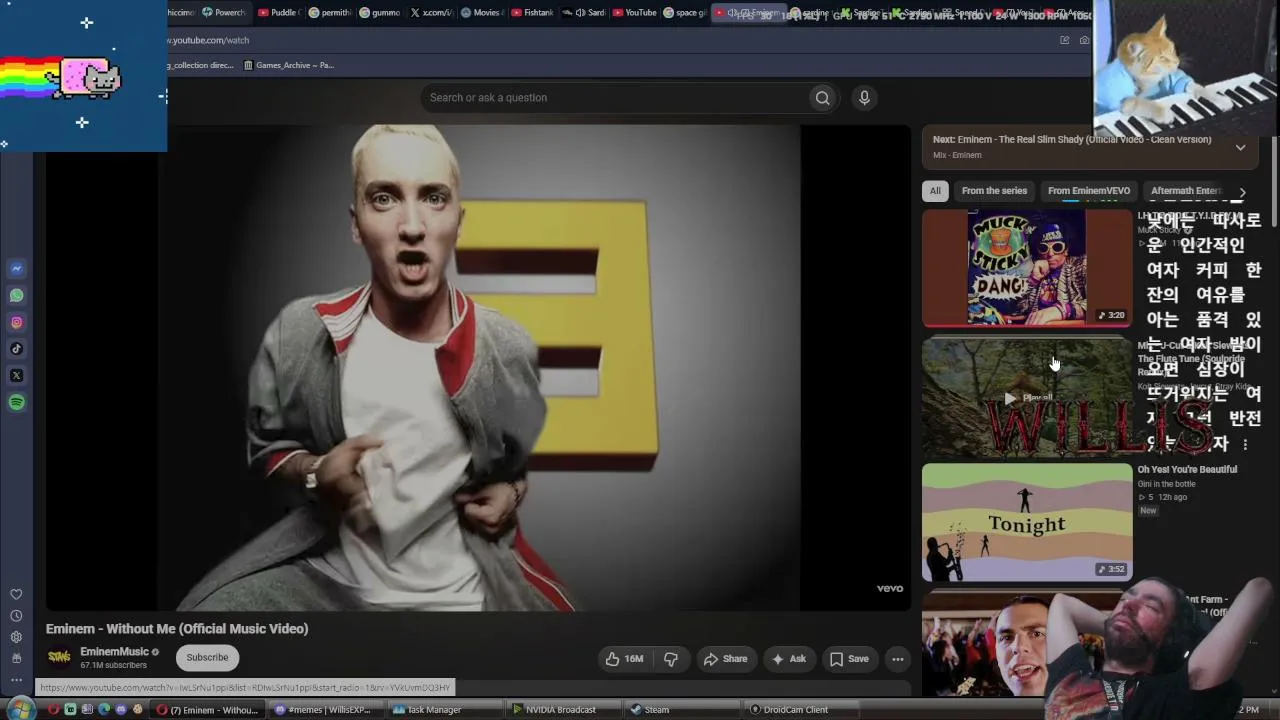Open X (Twitter) in the browser sidebar

(16, 376)
